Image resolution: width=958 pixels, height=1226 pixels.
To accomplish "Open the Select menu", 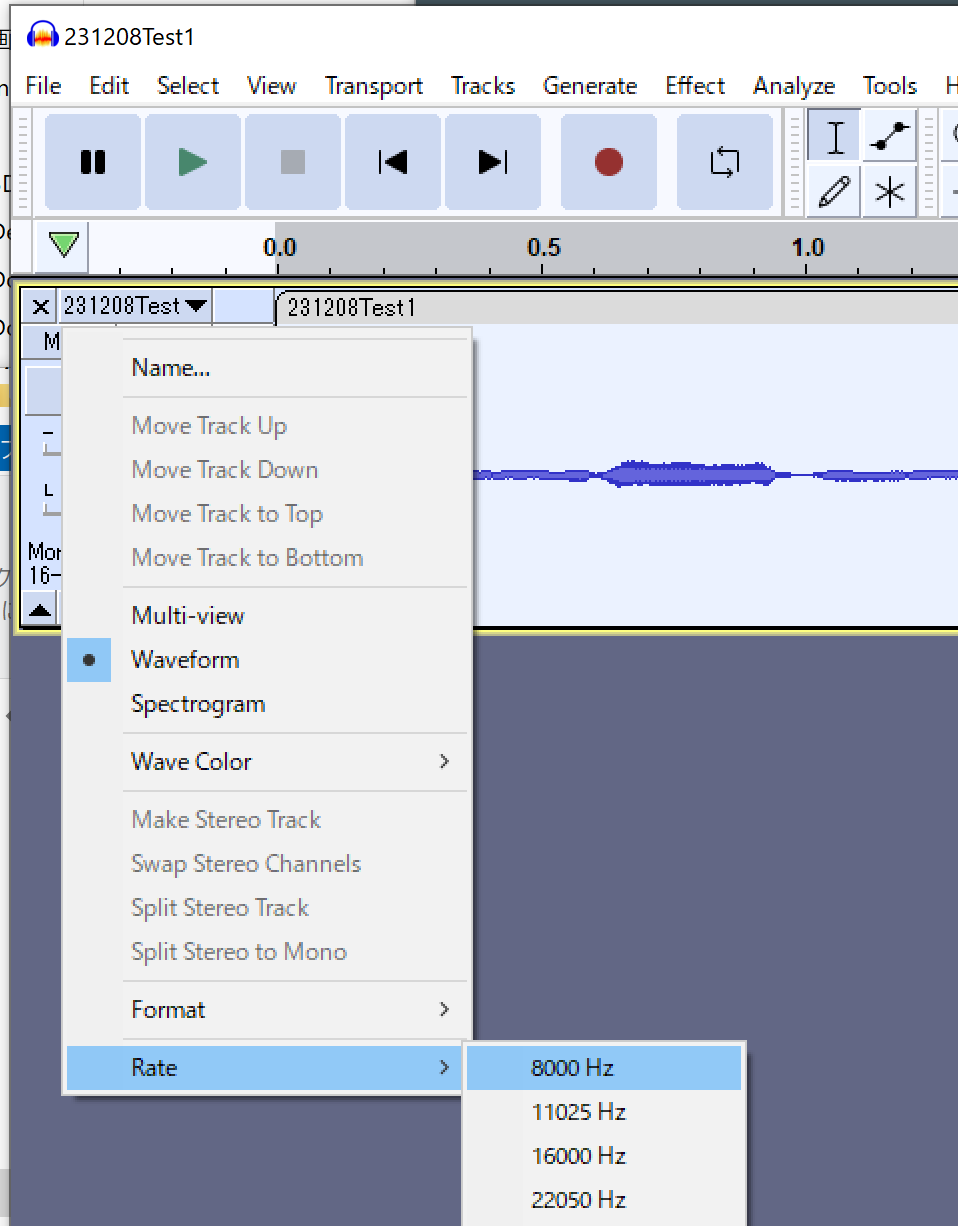I will pyautogui.click(x=188, y=86).
